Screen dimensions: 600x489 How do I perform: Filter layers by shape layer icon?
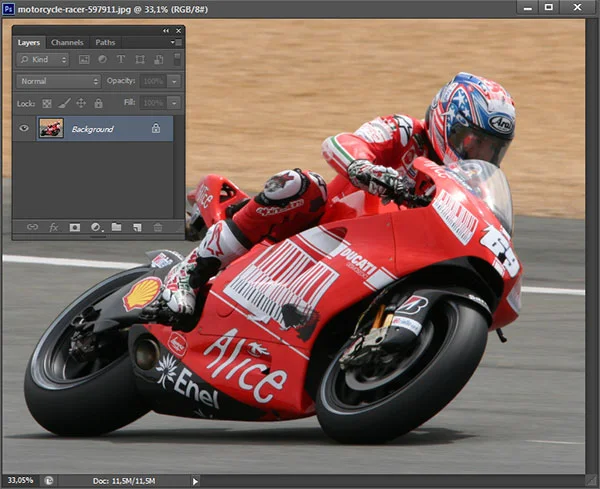coord(140,59)
